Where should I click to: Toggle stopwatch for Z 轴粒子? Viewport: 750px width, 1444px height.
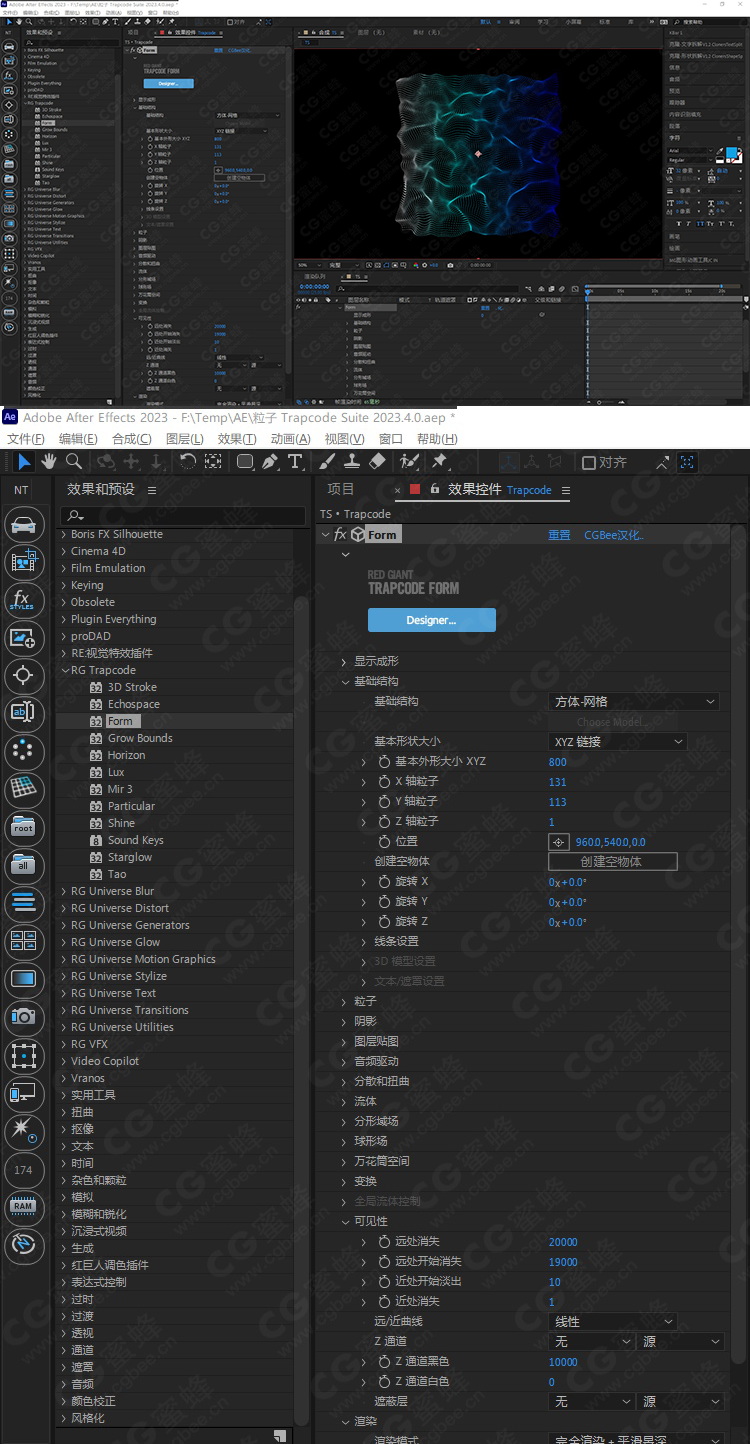coord(384,822)
